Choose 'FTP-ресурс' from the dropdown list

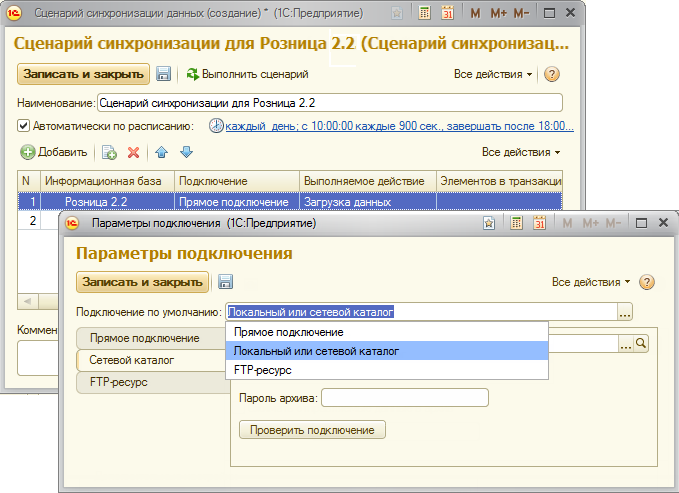[387, 370]
